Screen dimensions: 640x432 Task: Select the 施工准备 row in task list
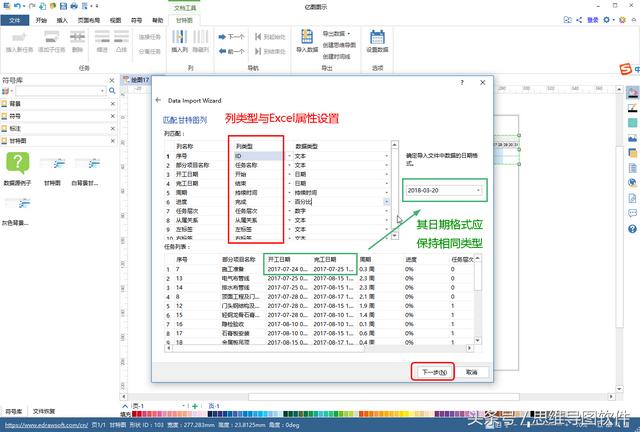pos(319,269)
